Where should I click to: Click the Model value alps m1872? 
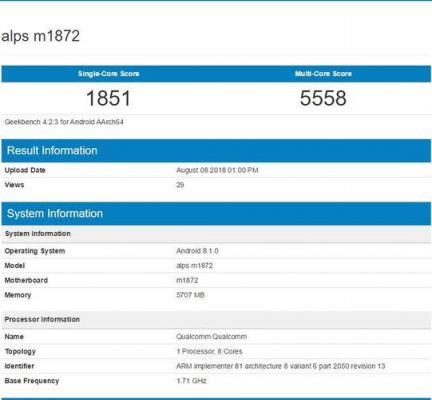click(194, 266)
